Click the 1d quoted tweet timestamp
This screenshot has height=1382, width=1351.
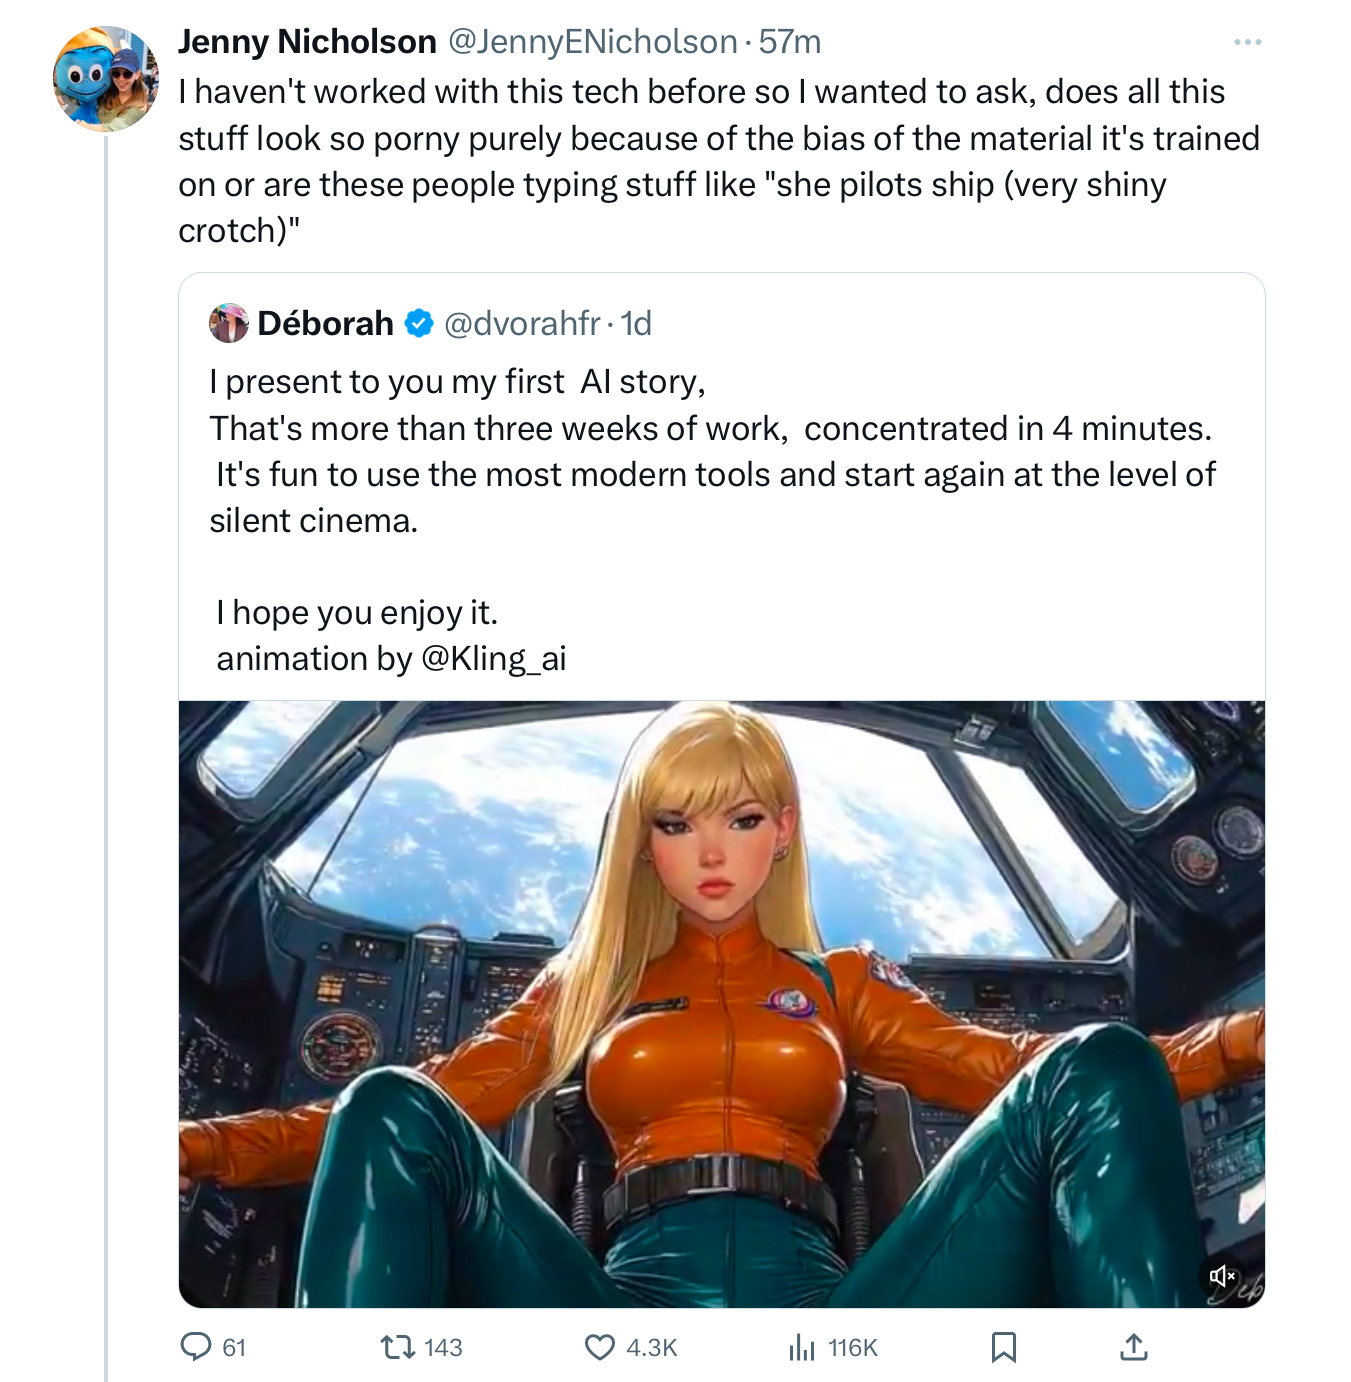[x=636, y=323]
